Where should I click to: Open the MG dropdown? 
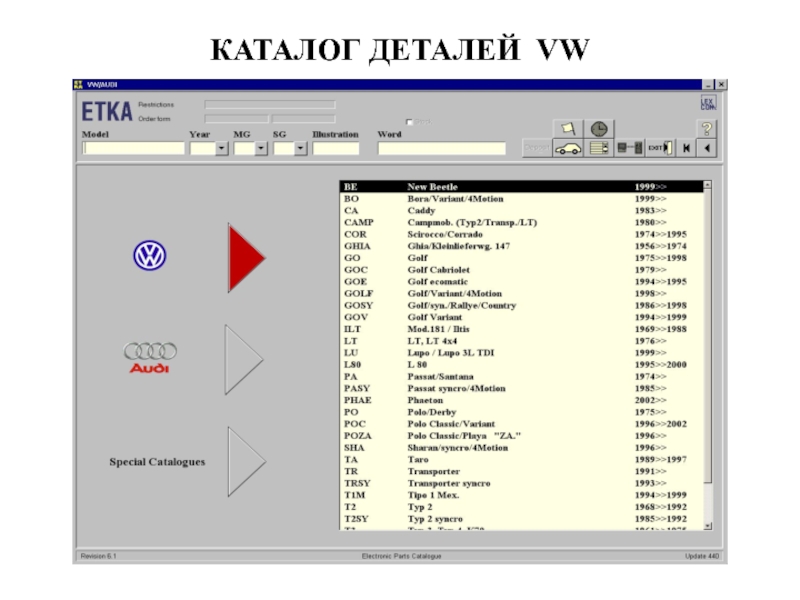(x=261, y=148)
